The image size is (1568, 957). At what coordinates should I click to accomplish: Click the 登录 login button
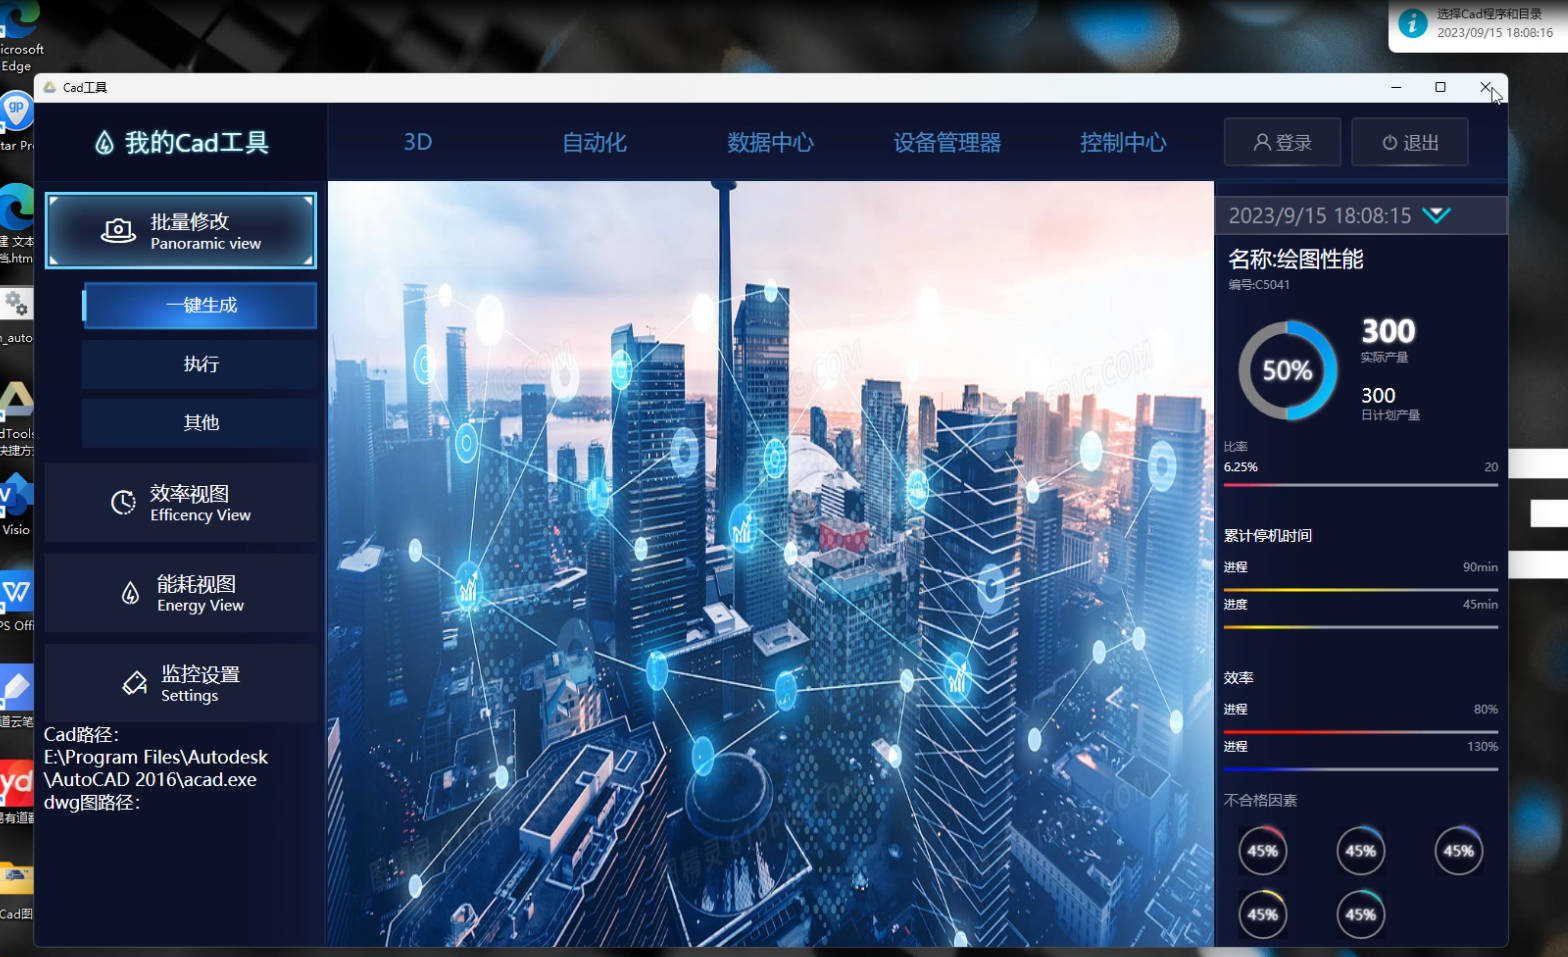pos(1282,142)
